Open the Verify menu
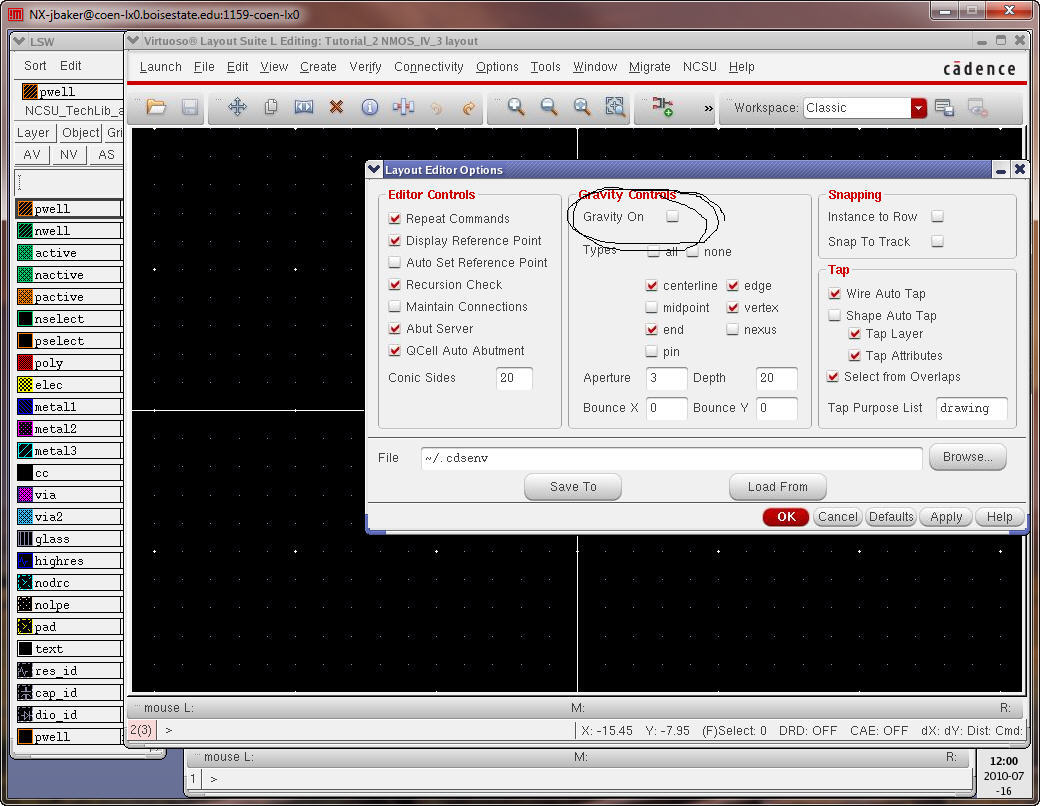The width and height of the screenshot is (1040, 806). point(365,67)
